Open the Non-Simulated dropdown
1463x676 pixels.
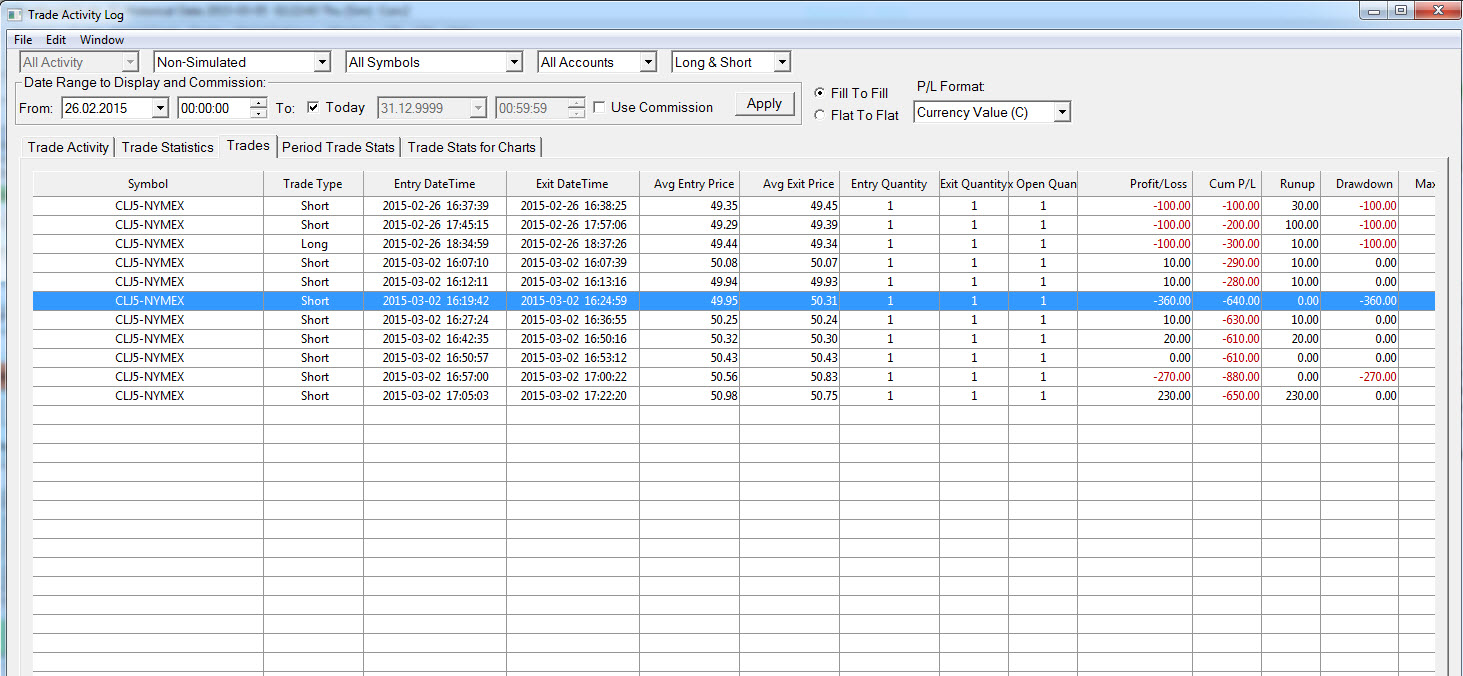321,62
